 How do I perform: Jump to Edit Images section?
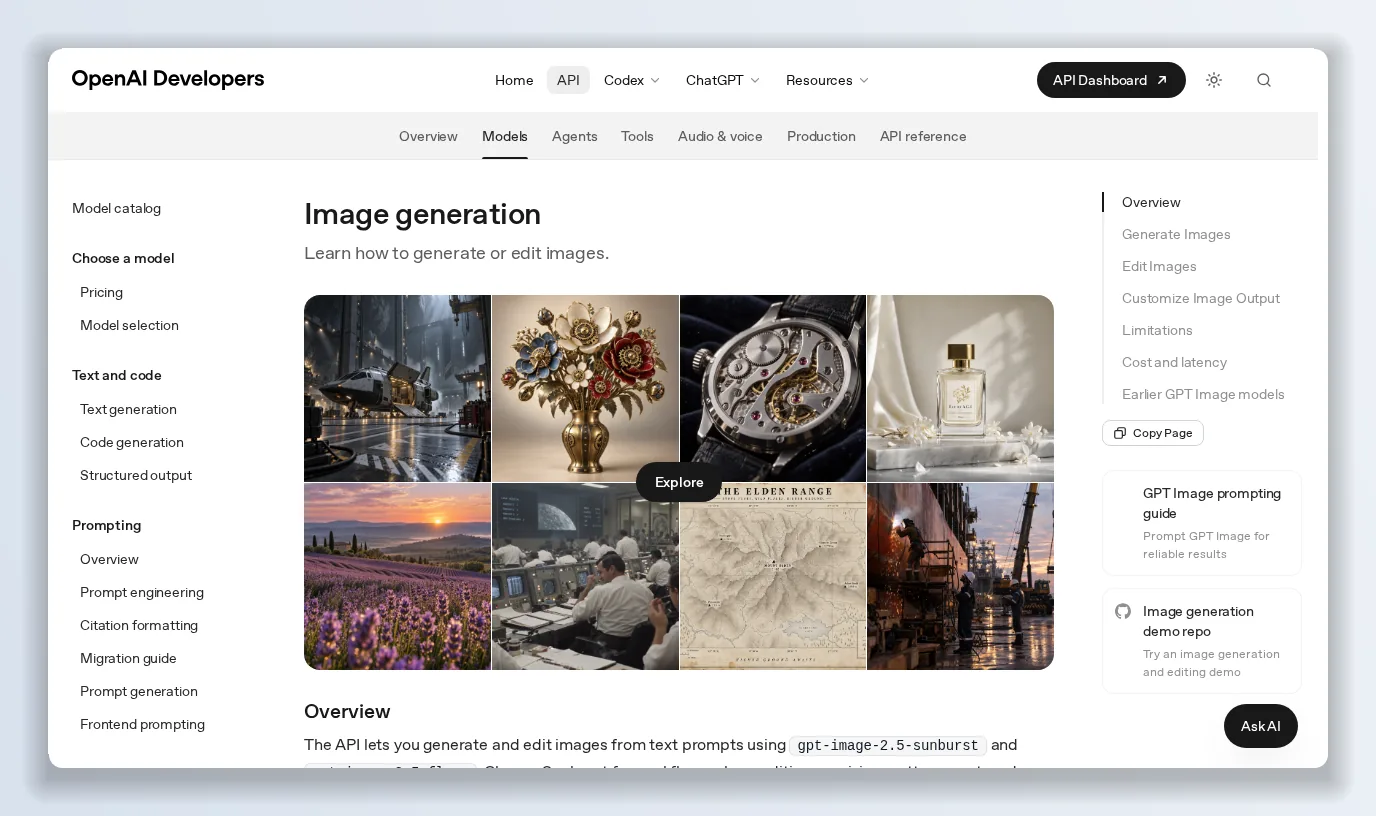tap(1159, 266)
